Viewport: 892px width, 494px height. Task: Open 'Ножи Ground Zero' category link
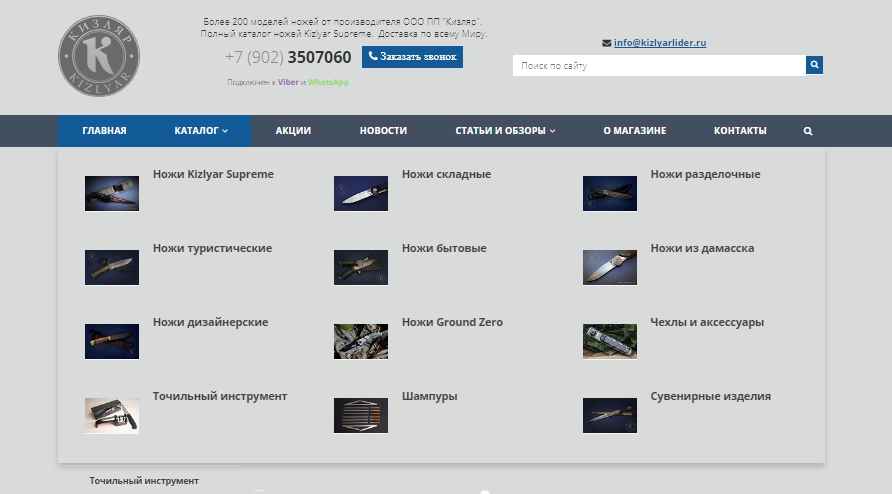point(452,322)
